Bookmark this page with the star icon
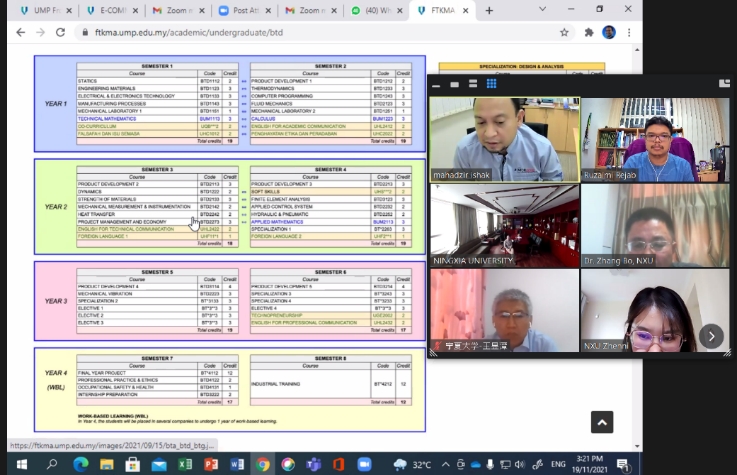Screen dimensions: 737x475 pos(564,32)
